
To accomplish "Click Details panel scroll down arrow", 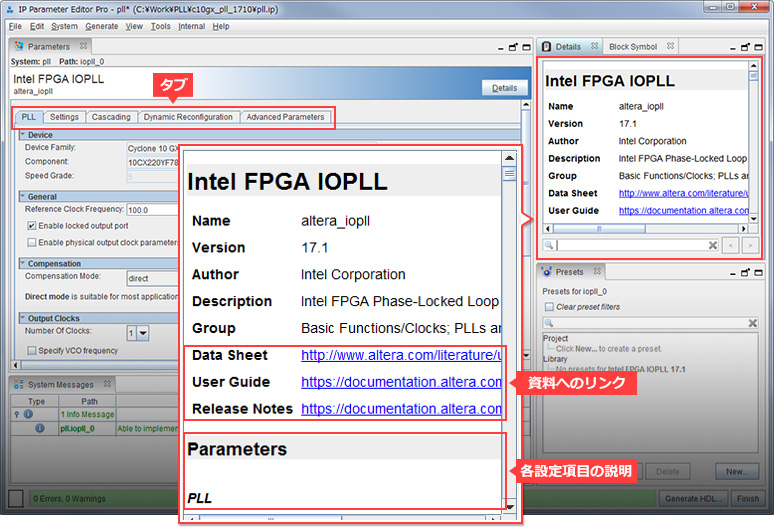I will pos(753,218).
